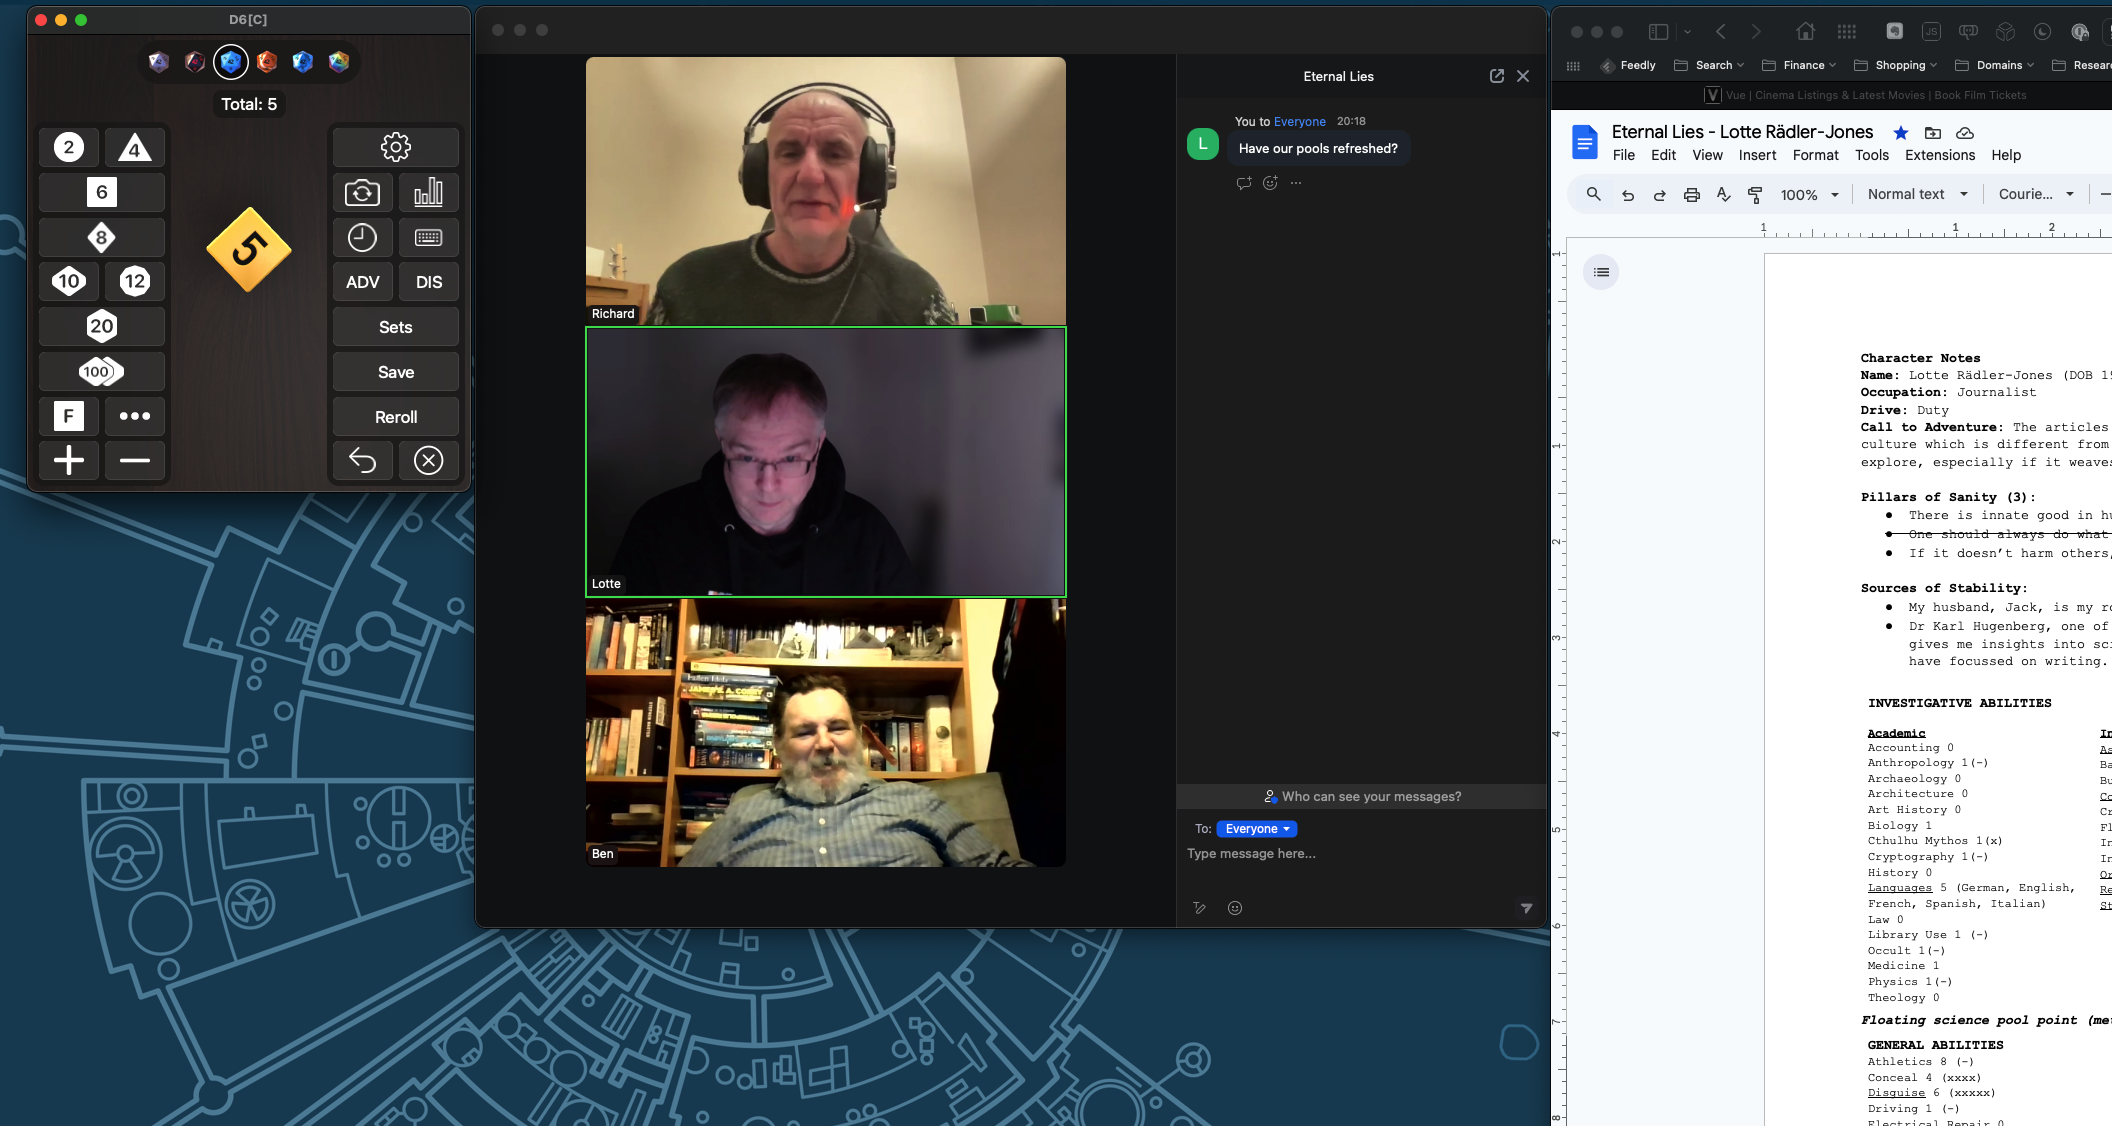Open the Insert menu in Docs
2112x1126 pixels.
[x=1757, y=155]
